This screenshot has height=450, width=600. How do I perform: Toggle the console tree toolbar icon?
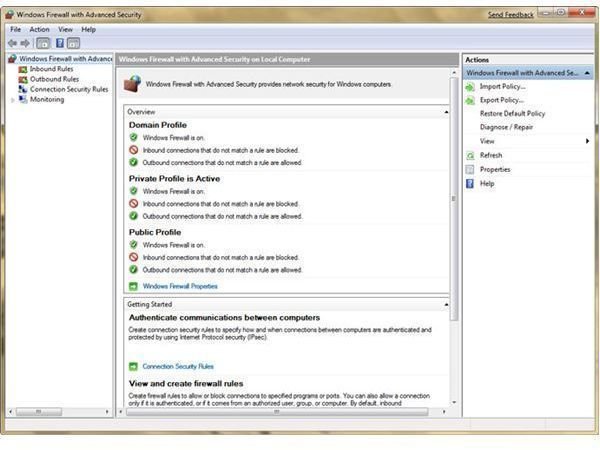[x=43, y=43]
